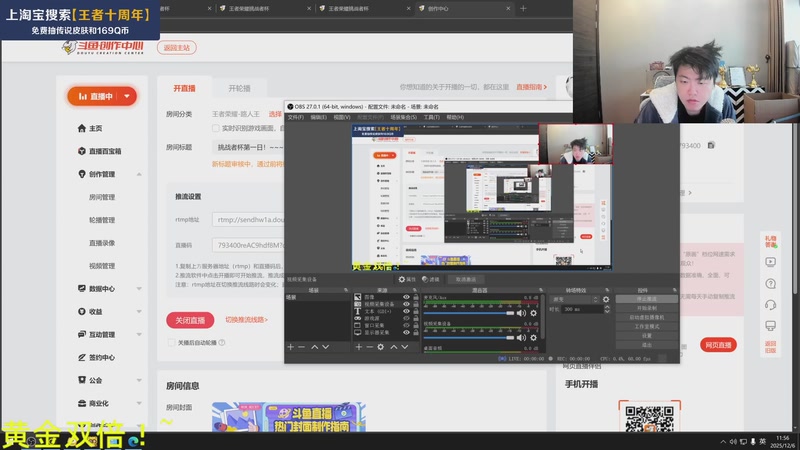Remove scene with minus icon in scenes panel
This screenshot has width=800, height=450.
pos(302,347)
